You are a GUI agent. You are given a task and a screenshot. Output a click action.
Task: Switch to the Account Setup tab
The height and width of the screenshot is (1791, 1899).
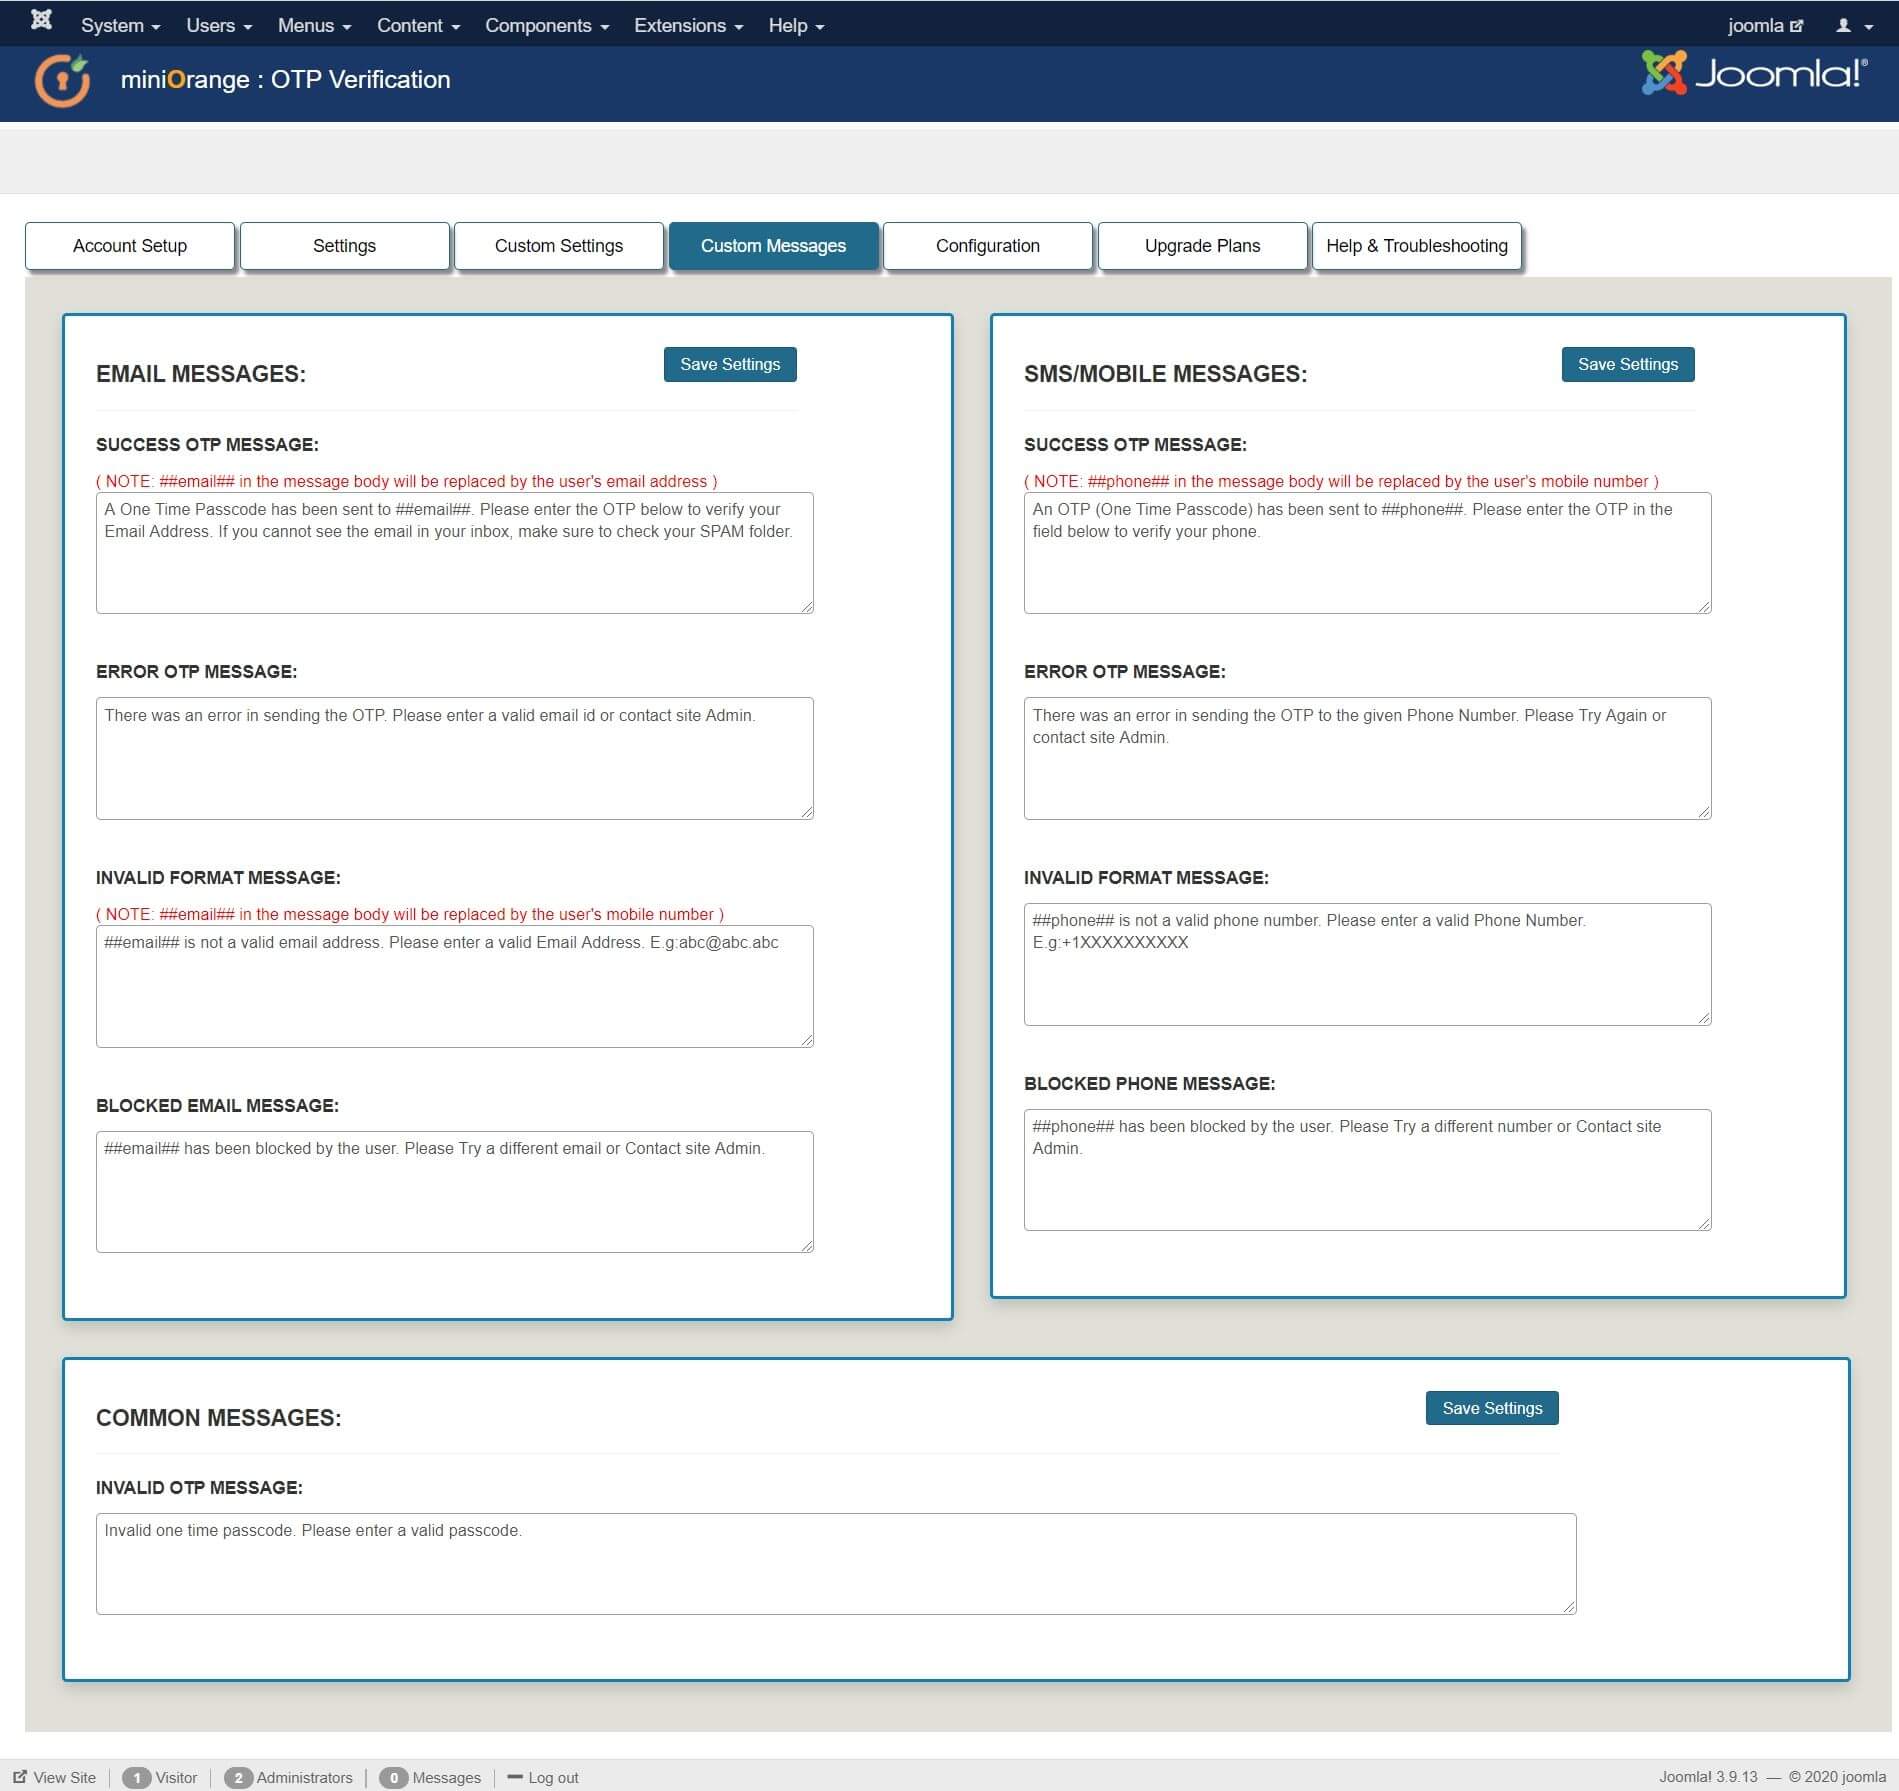[x=130, y=246]
